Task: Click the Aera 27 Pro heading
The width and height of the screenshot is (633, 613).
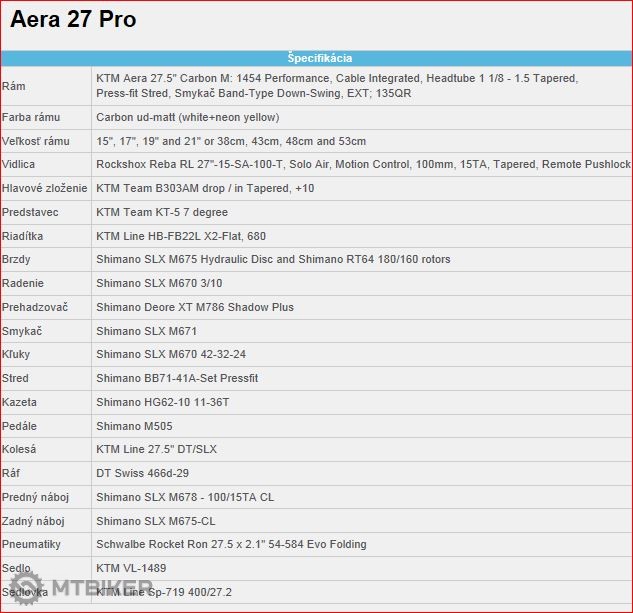Action: (x=73, y=20)
